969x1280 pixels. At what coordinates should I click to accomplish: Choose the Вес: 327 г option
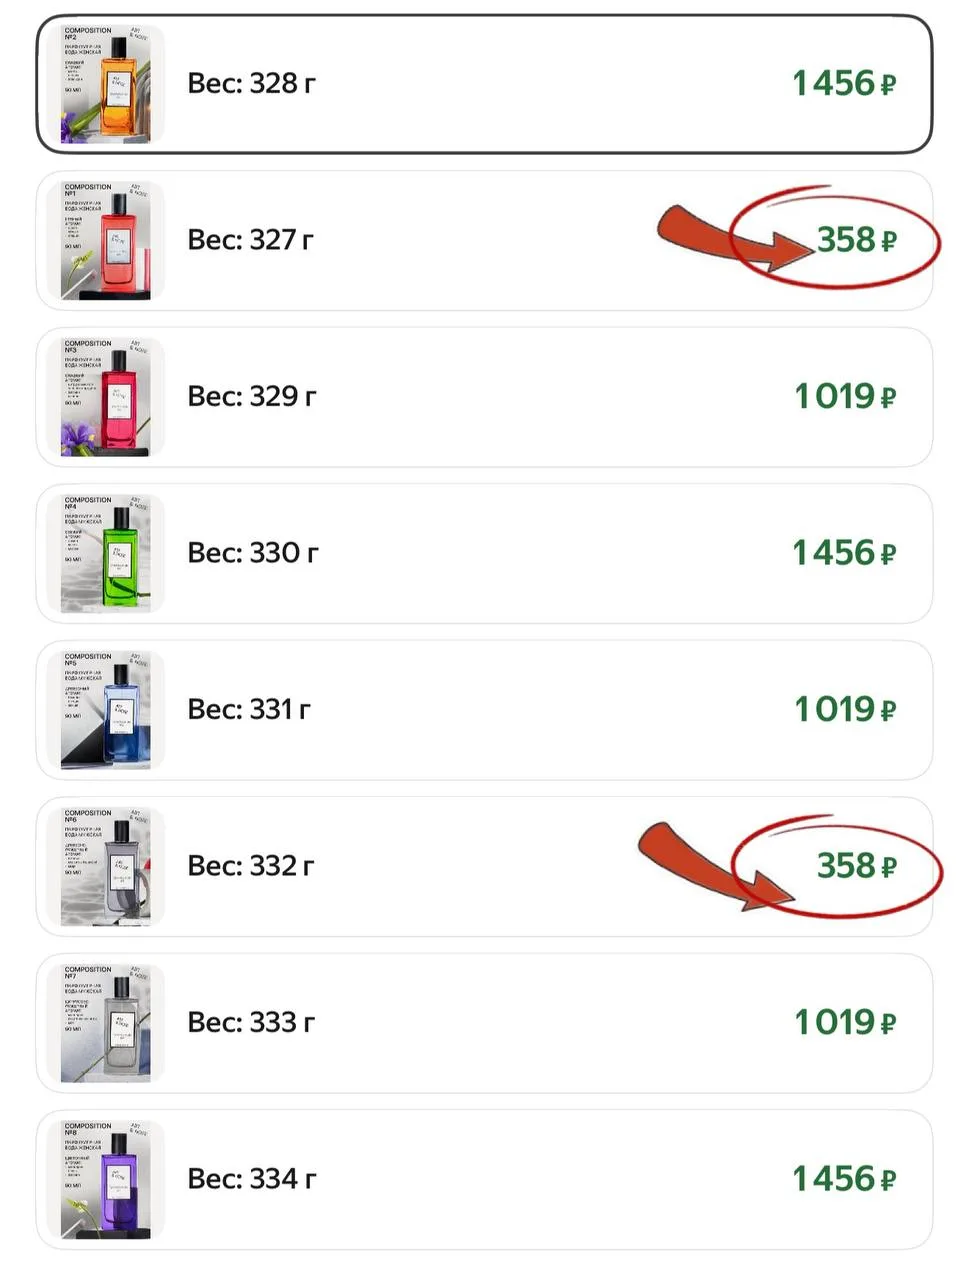tap(250, 240)
